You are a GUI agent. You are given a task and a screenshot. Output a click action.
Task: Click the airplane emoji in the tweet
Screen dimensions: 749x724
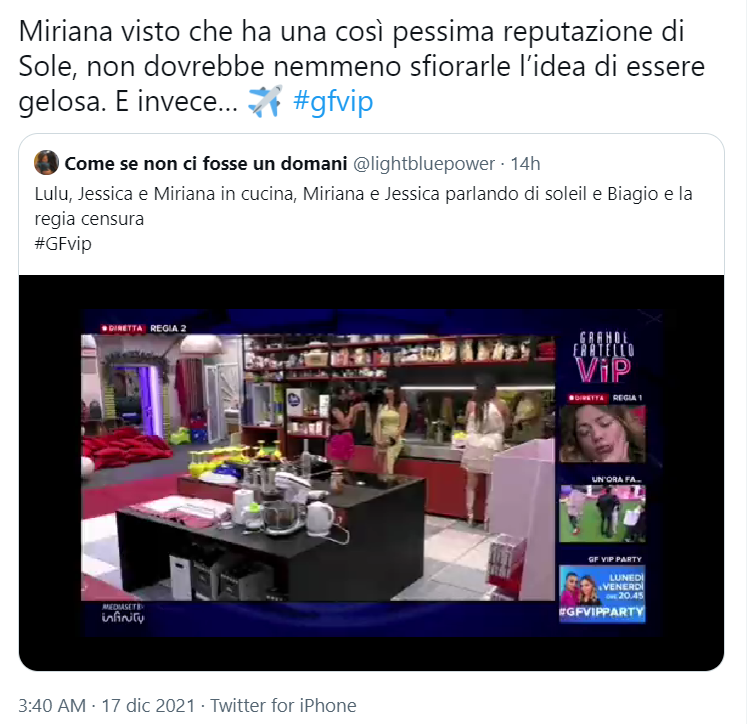click(x=265, y=101)
